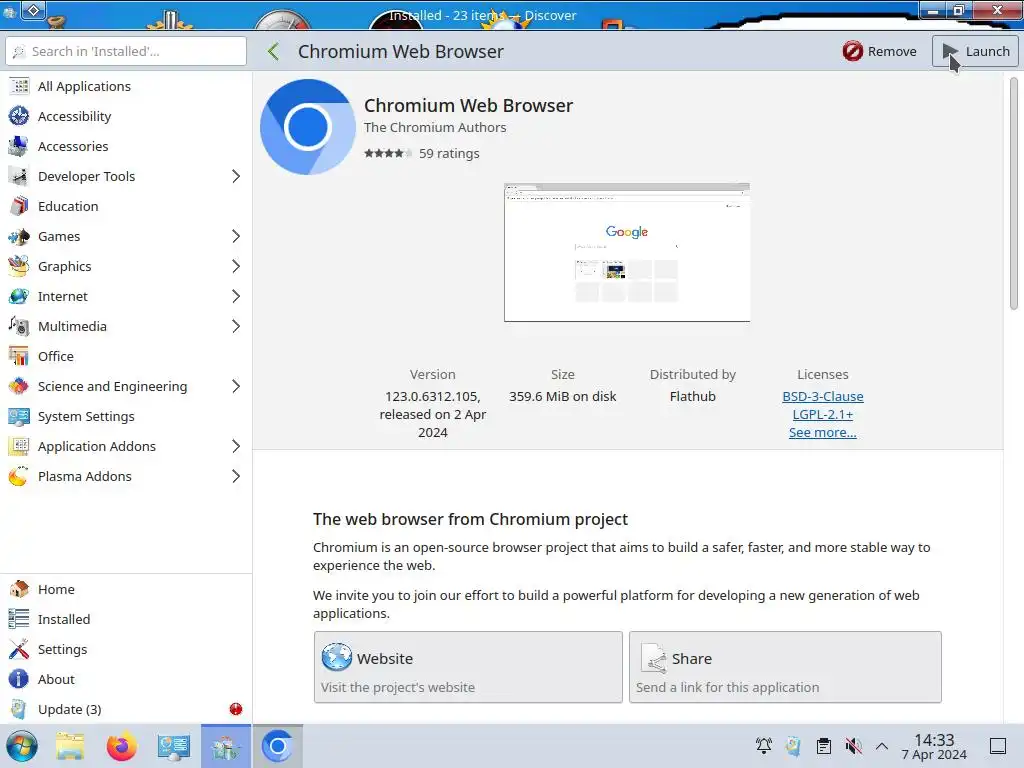Click the About info icon

click(x=19, y=679)
